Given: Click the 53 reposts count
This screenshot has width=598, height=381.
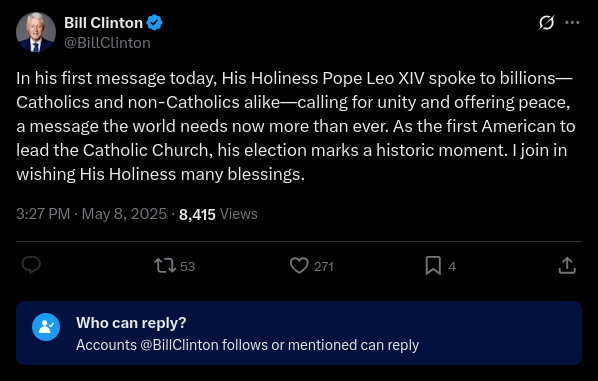Looking at the screenshot, I should click(188, 266).
